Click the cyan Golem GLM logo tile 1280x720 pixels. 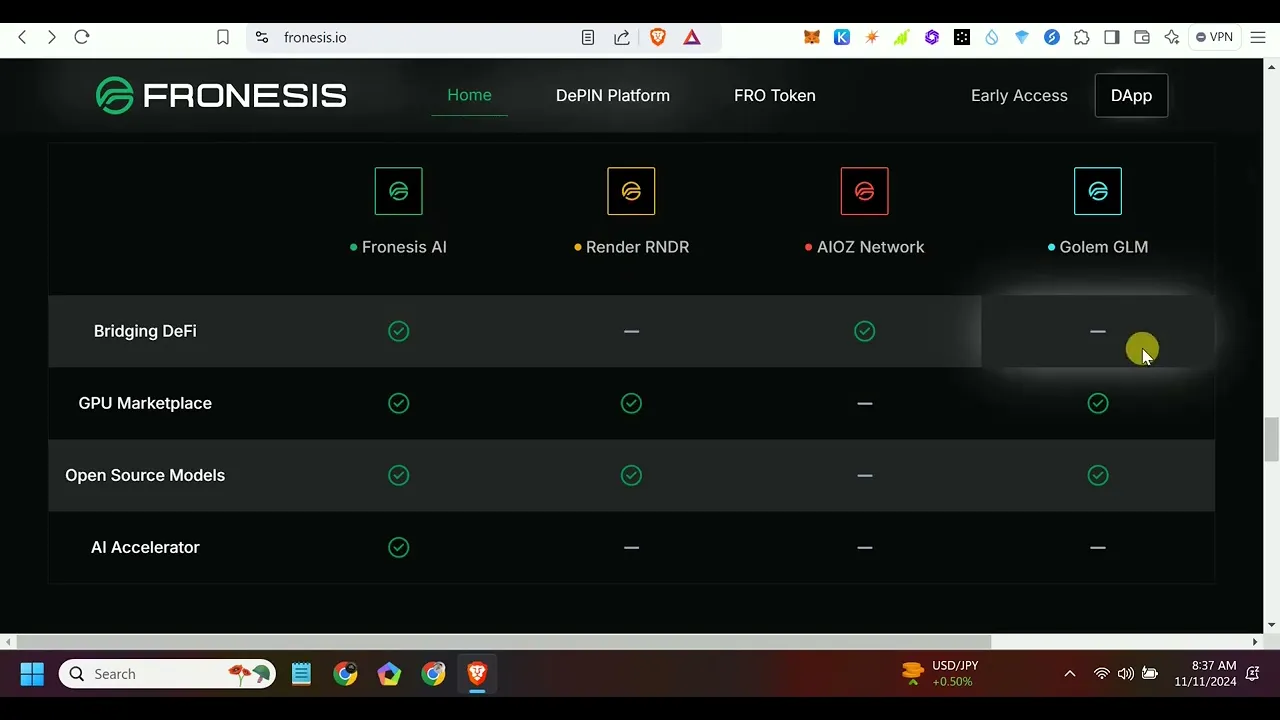click(x=1098, y=191)
